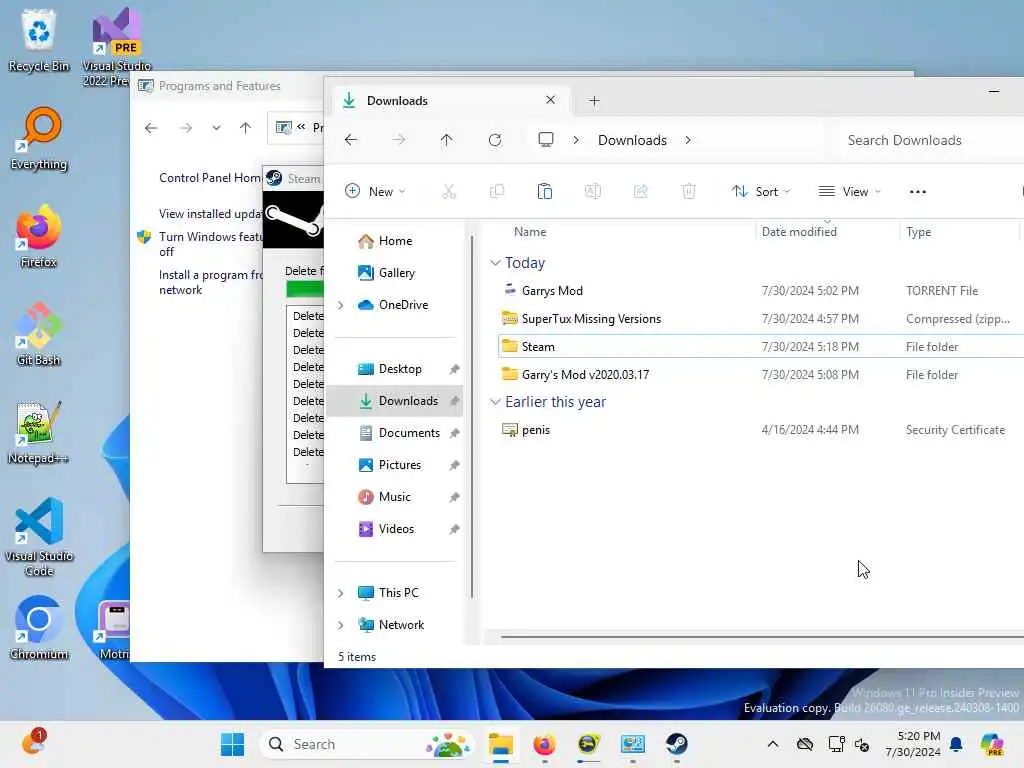
Task: Open the View dropdown menu
Action: click(x=850, y=191)
